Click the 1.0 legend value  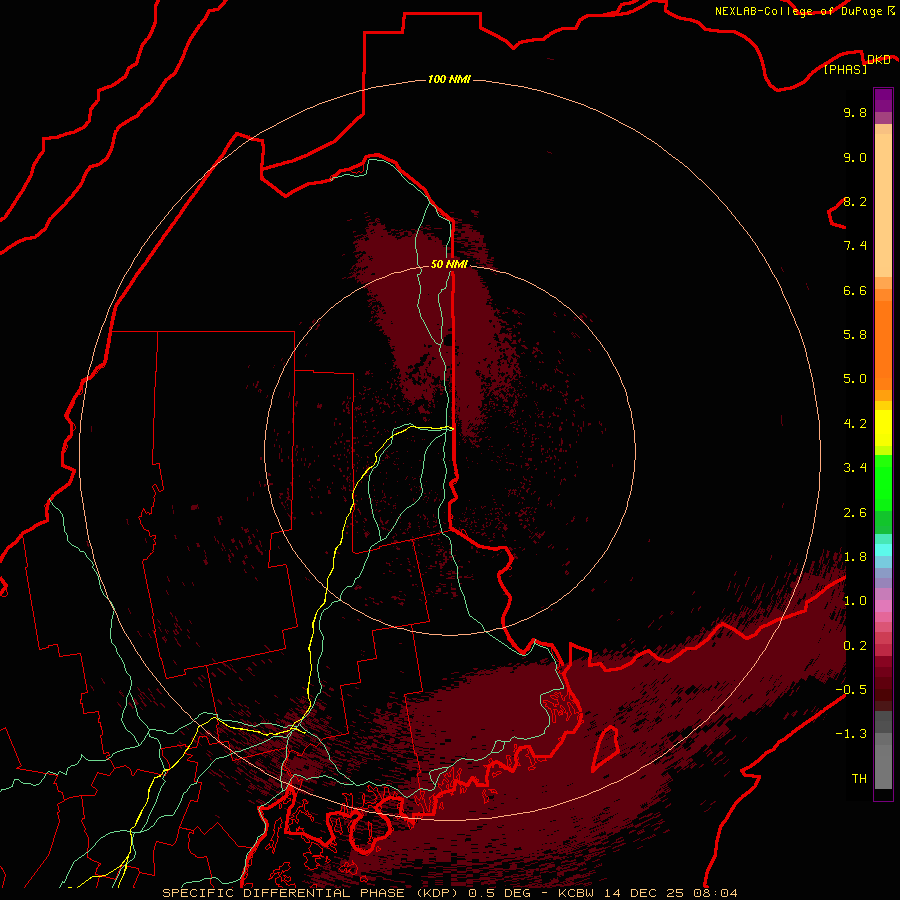855,601
